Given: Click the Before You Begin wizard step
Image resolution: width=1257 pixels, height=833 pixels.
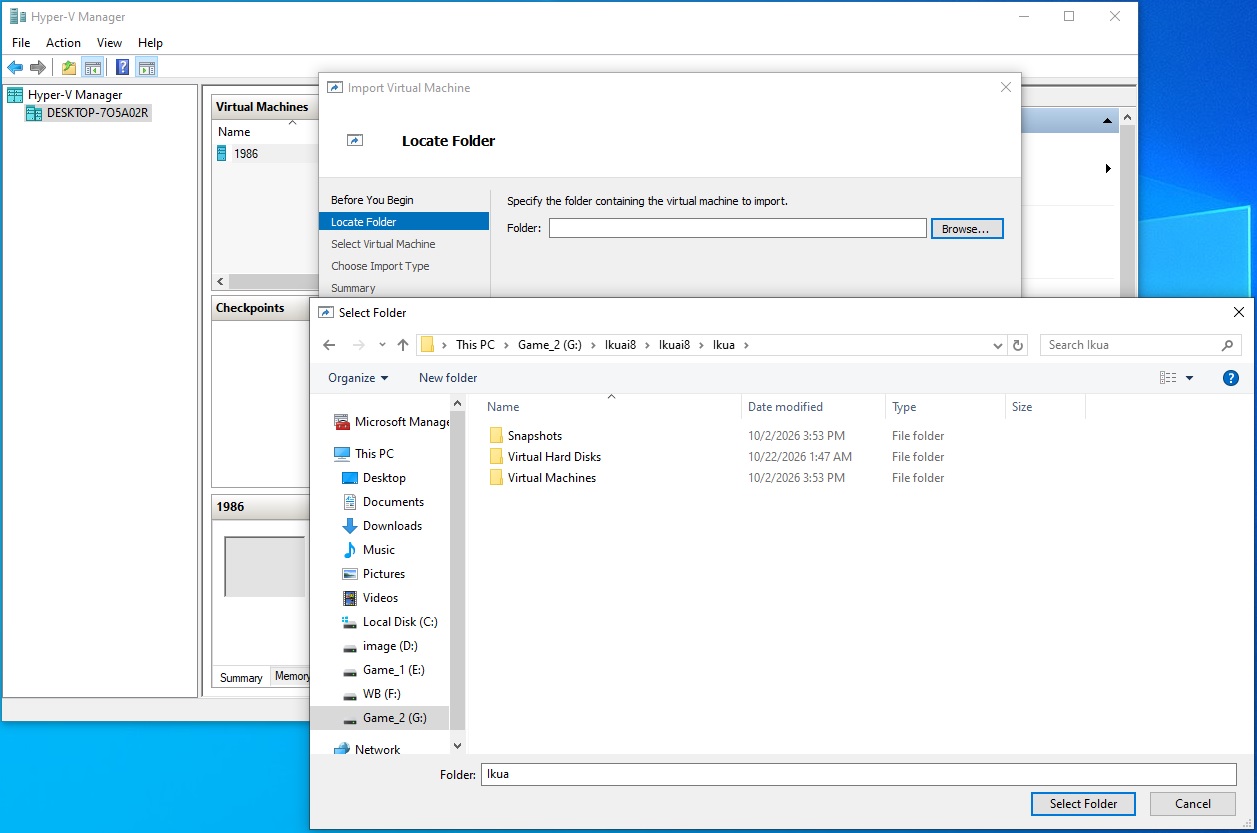Looking at the screenshot, I should [x=372, y=200].
